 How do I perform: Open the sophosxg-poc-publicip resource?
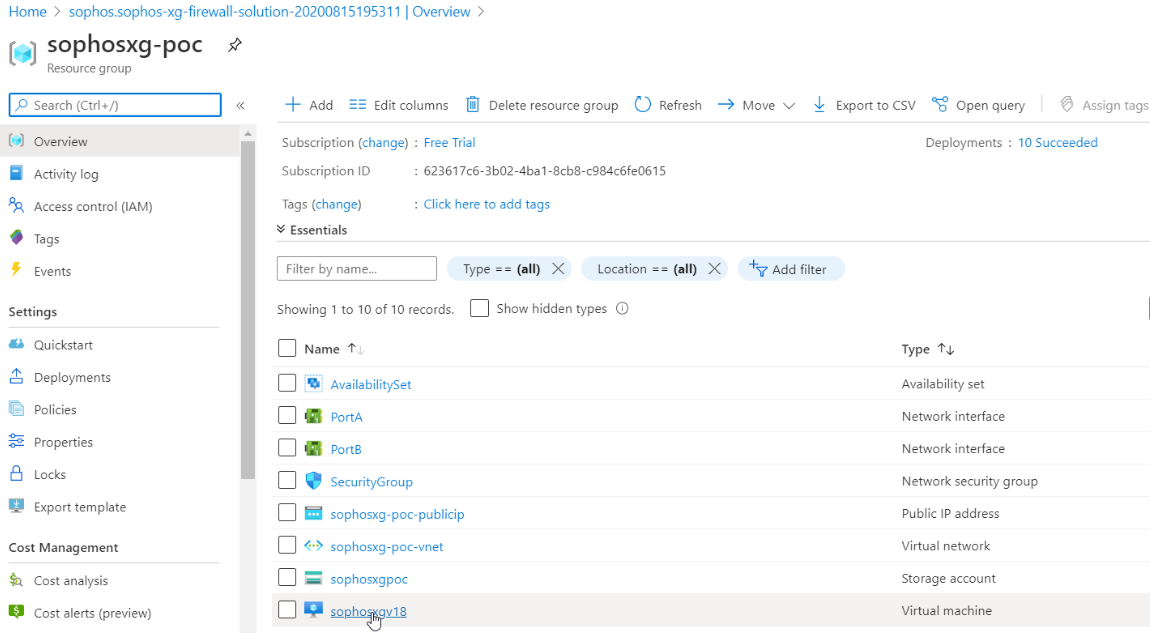397,514
